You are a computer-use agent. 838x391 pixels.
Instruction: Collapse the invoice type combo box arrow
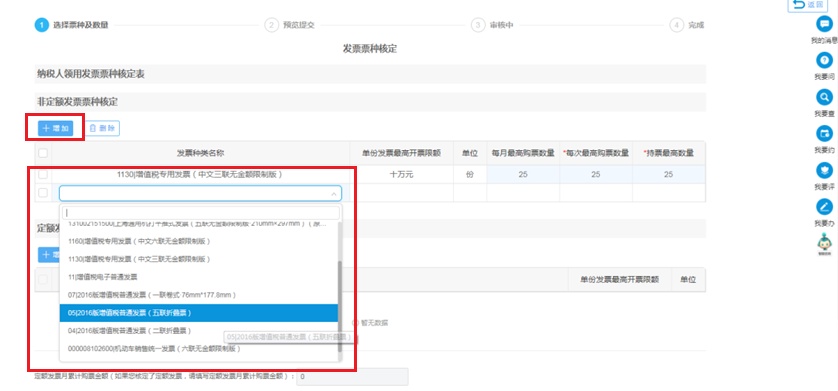coord(334,193)
